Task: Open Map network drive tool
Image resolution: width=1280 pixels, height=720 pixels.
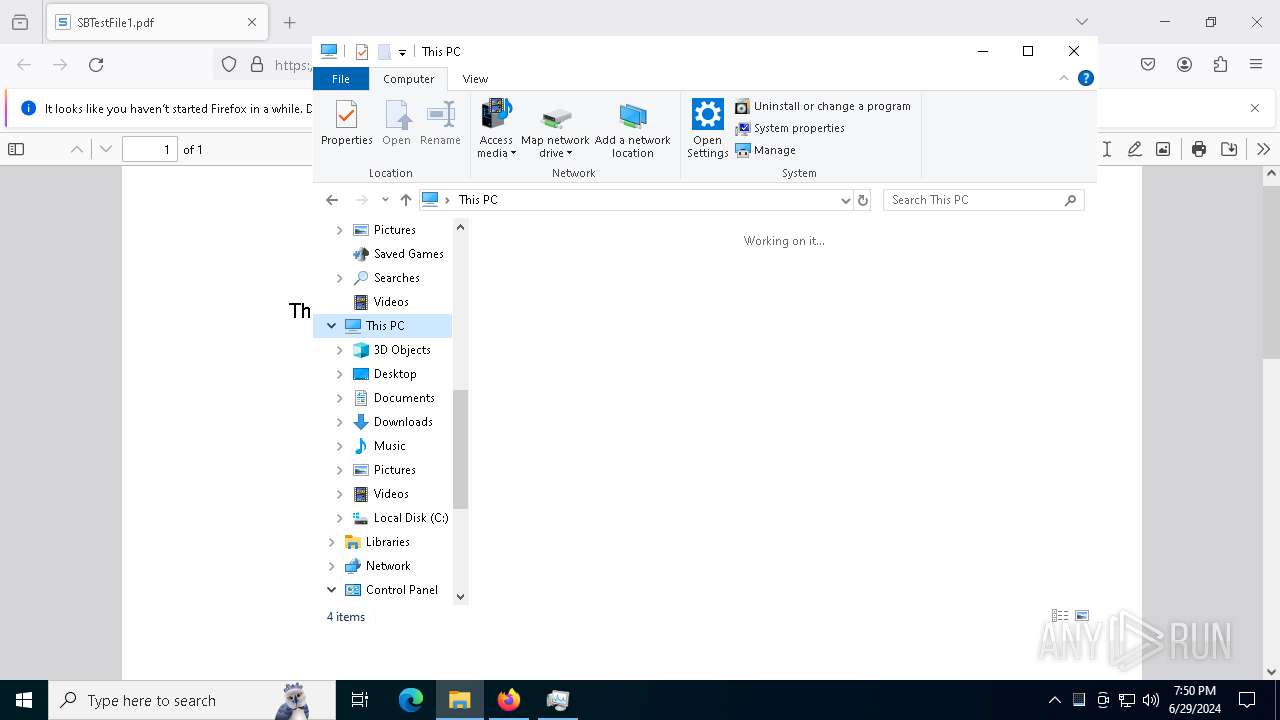Action: (555, 130)
